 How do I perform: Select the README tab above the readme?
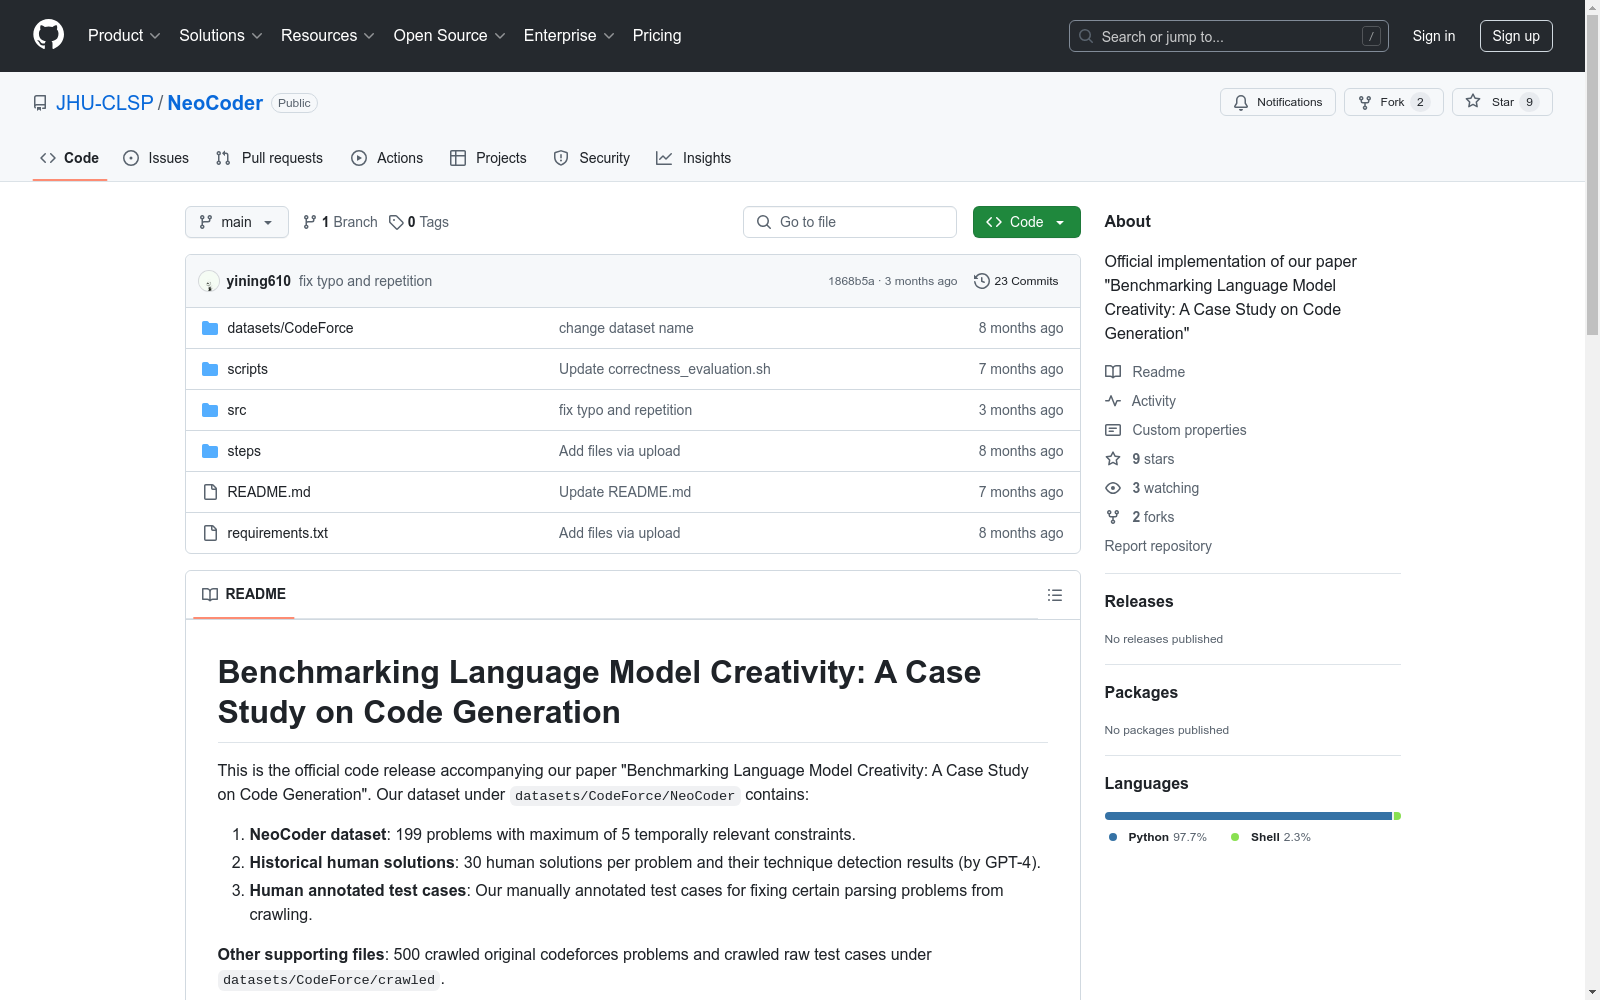pos(244,594)
